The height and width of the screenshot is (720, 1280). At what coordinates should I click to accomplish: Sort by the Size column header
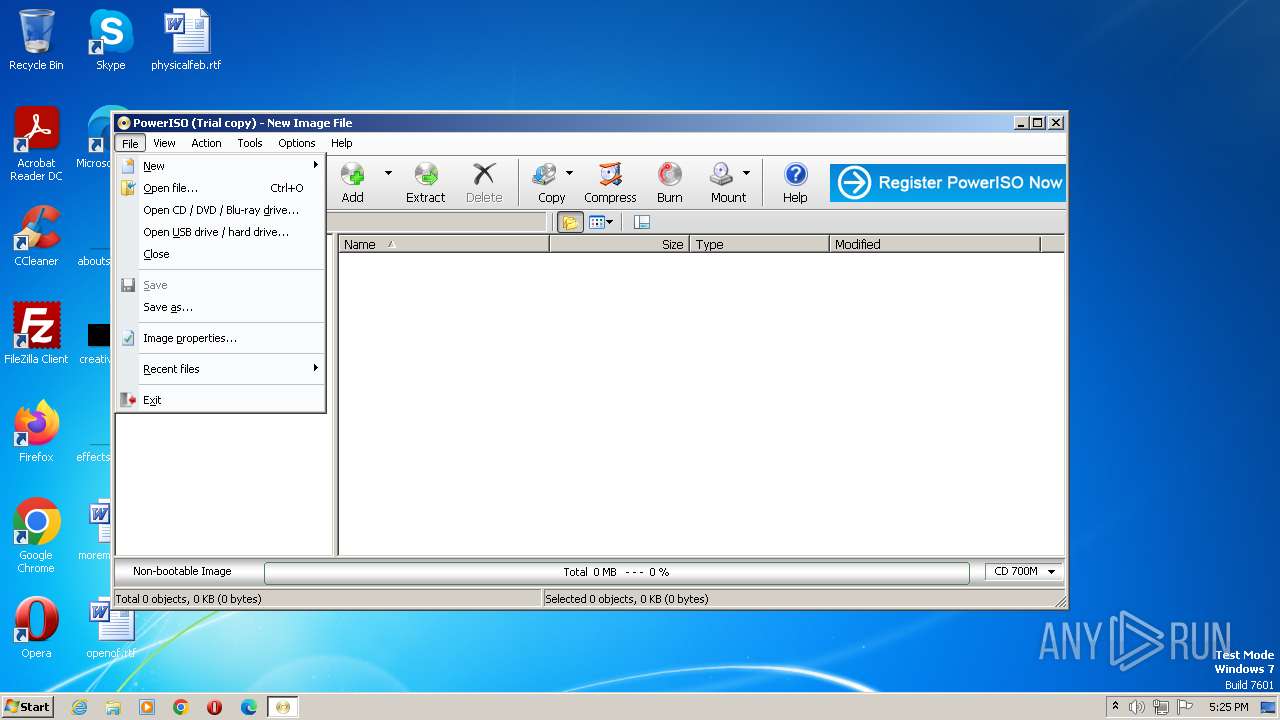click(619, 244)
